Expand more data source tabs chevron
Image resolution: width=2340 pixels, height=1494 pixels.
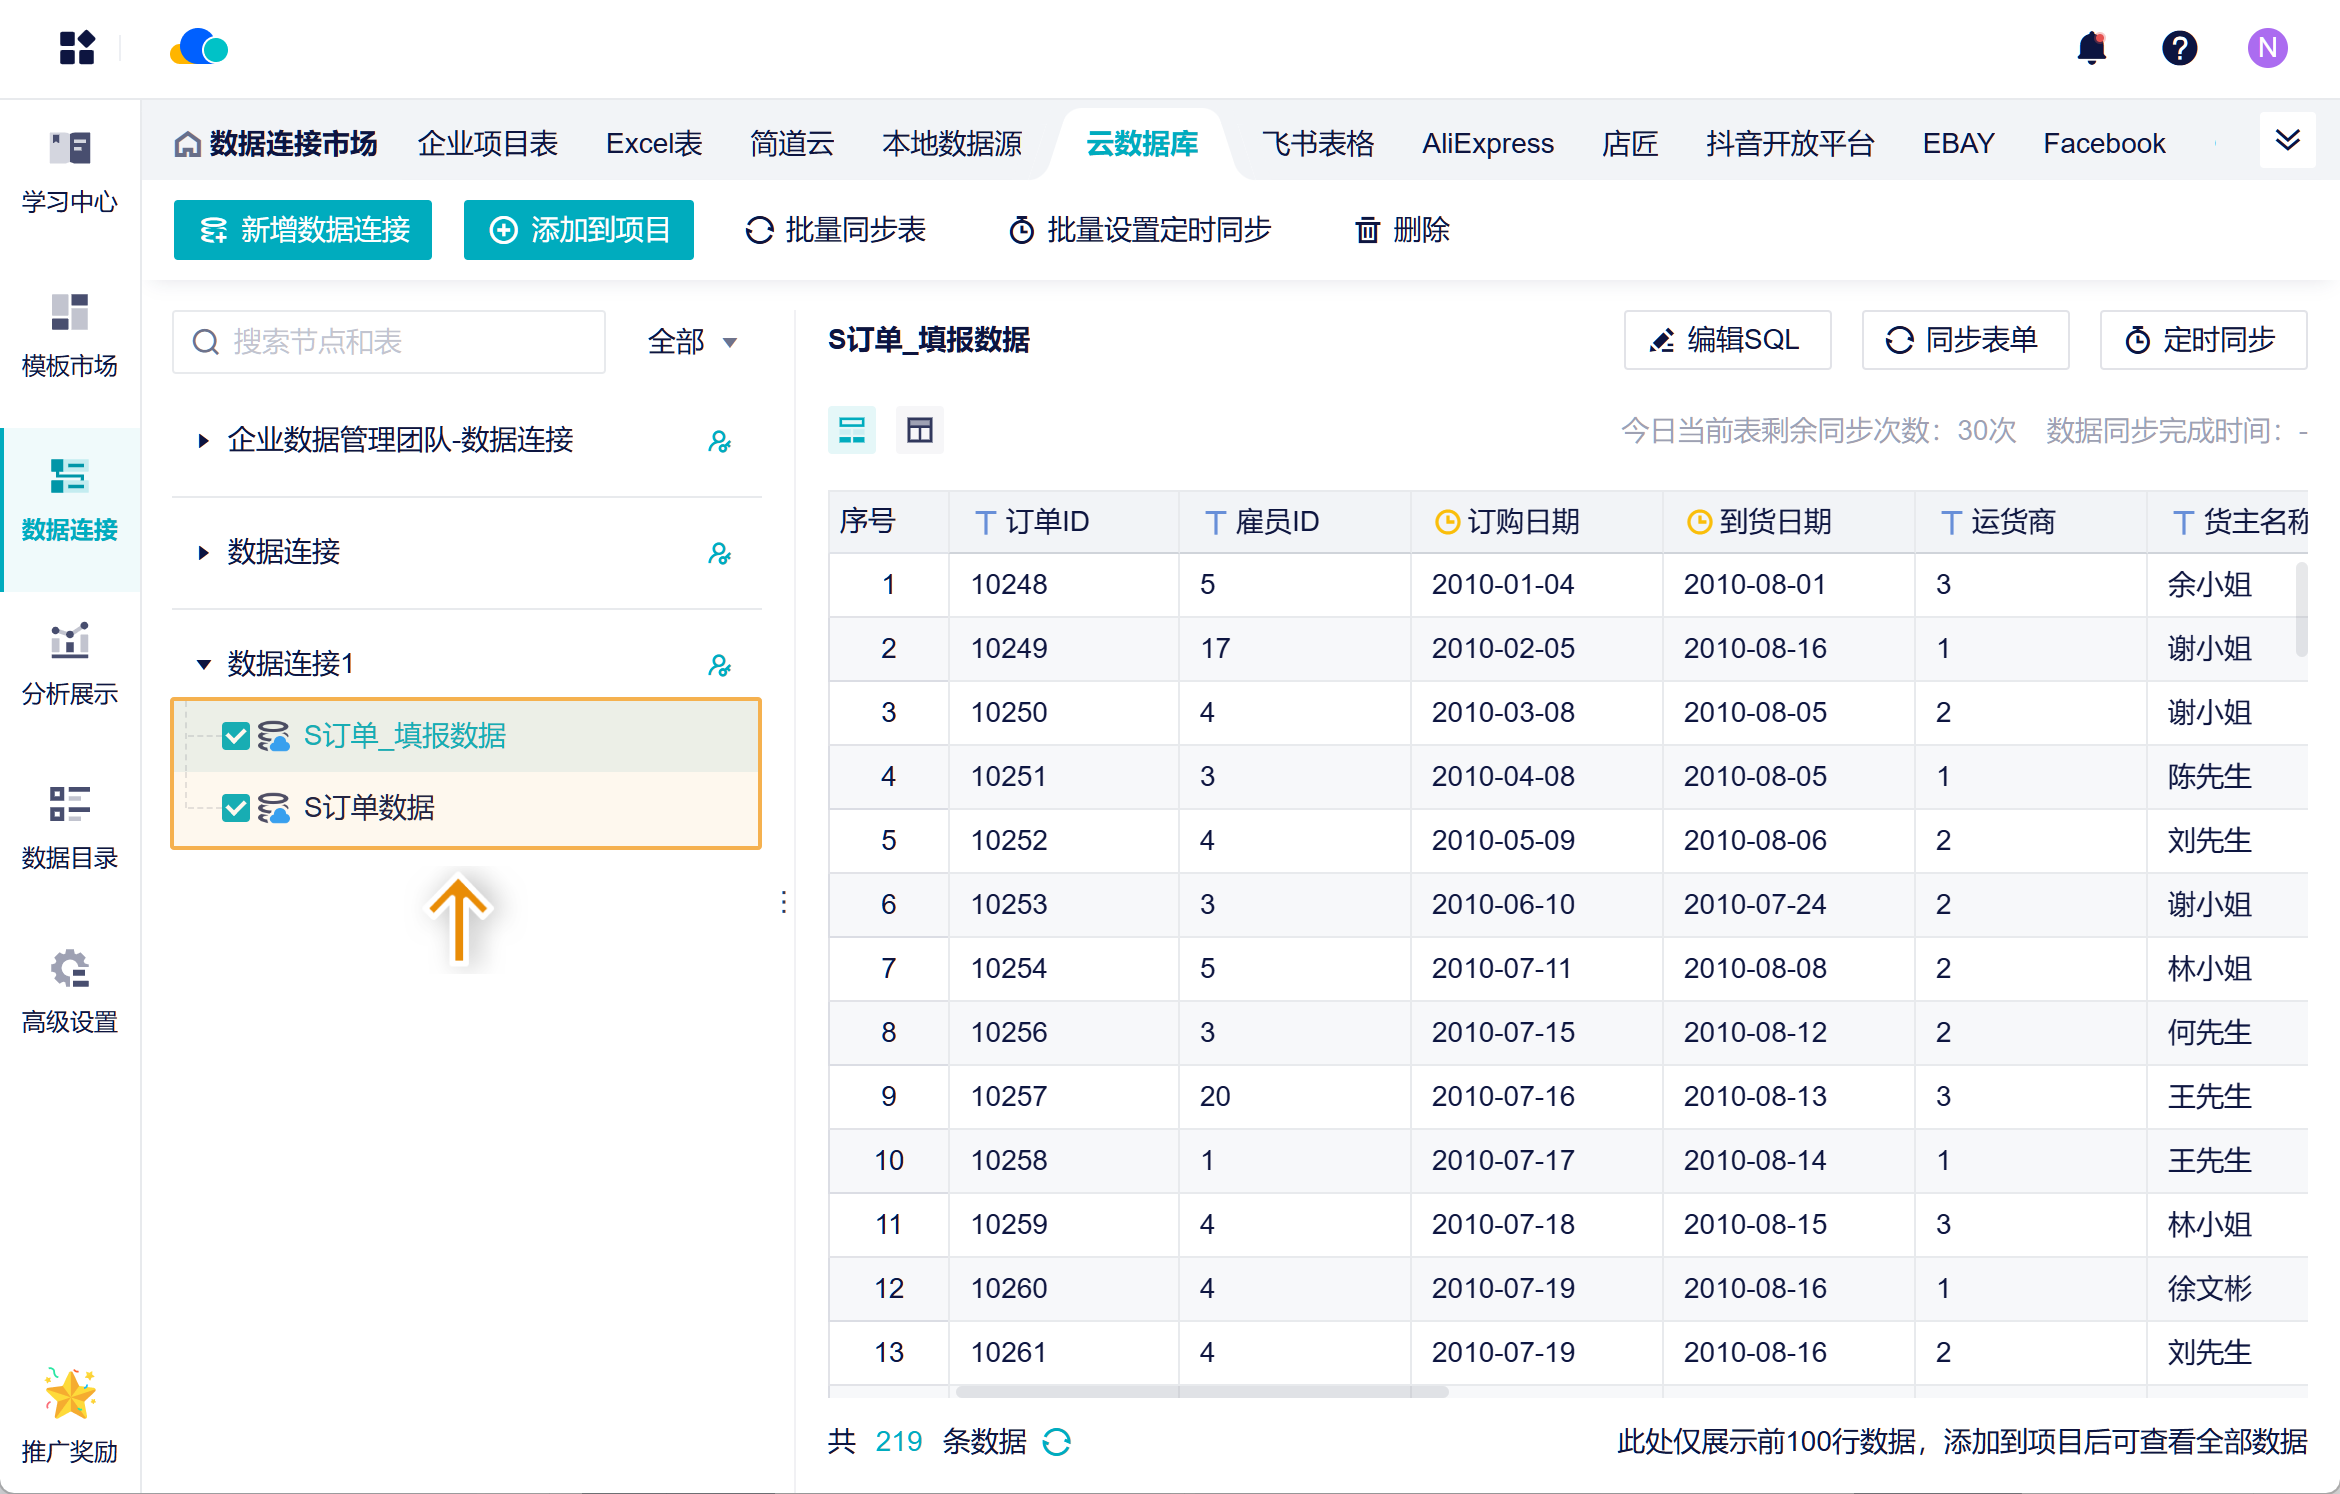pos(2287,141)
